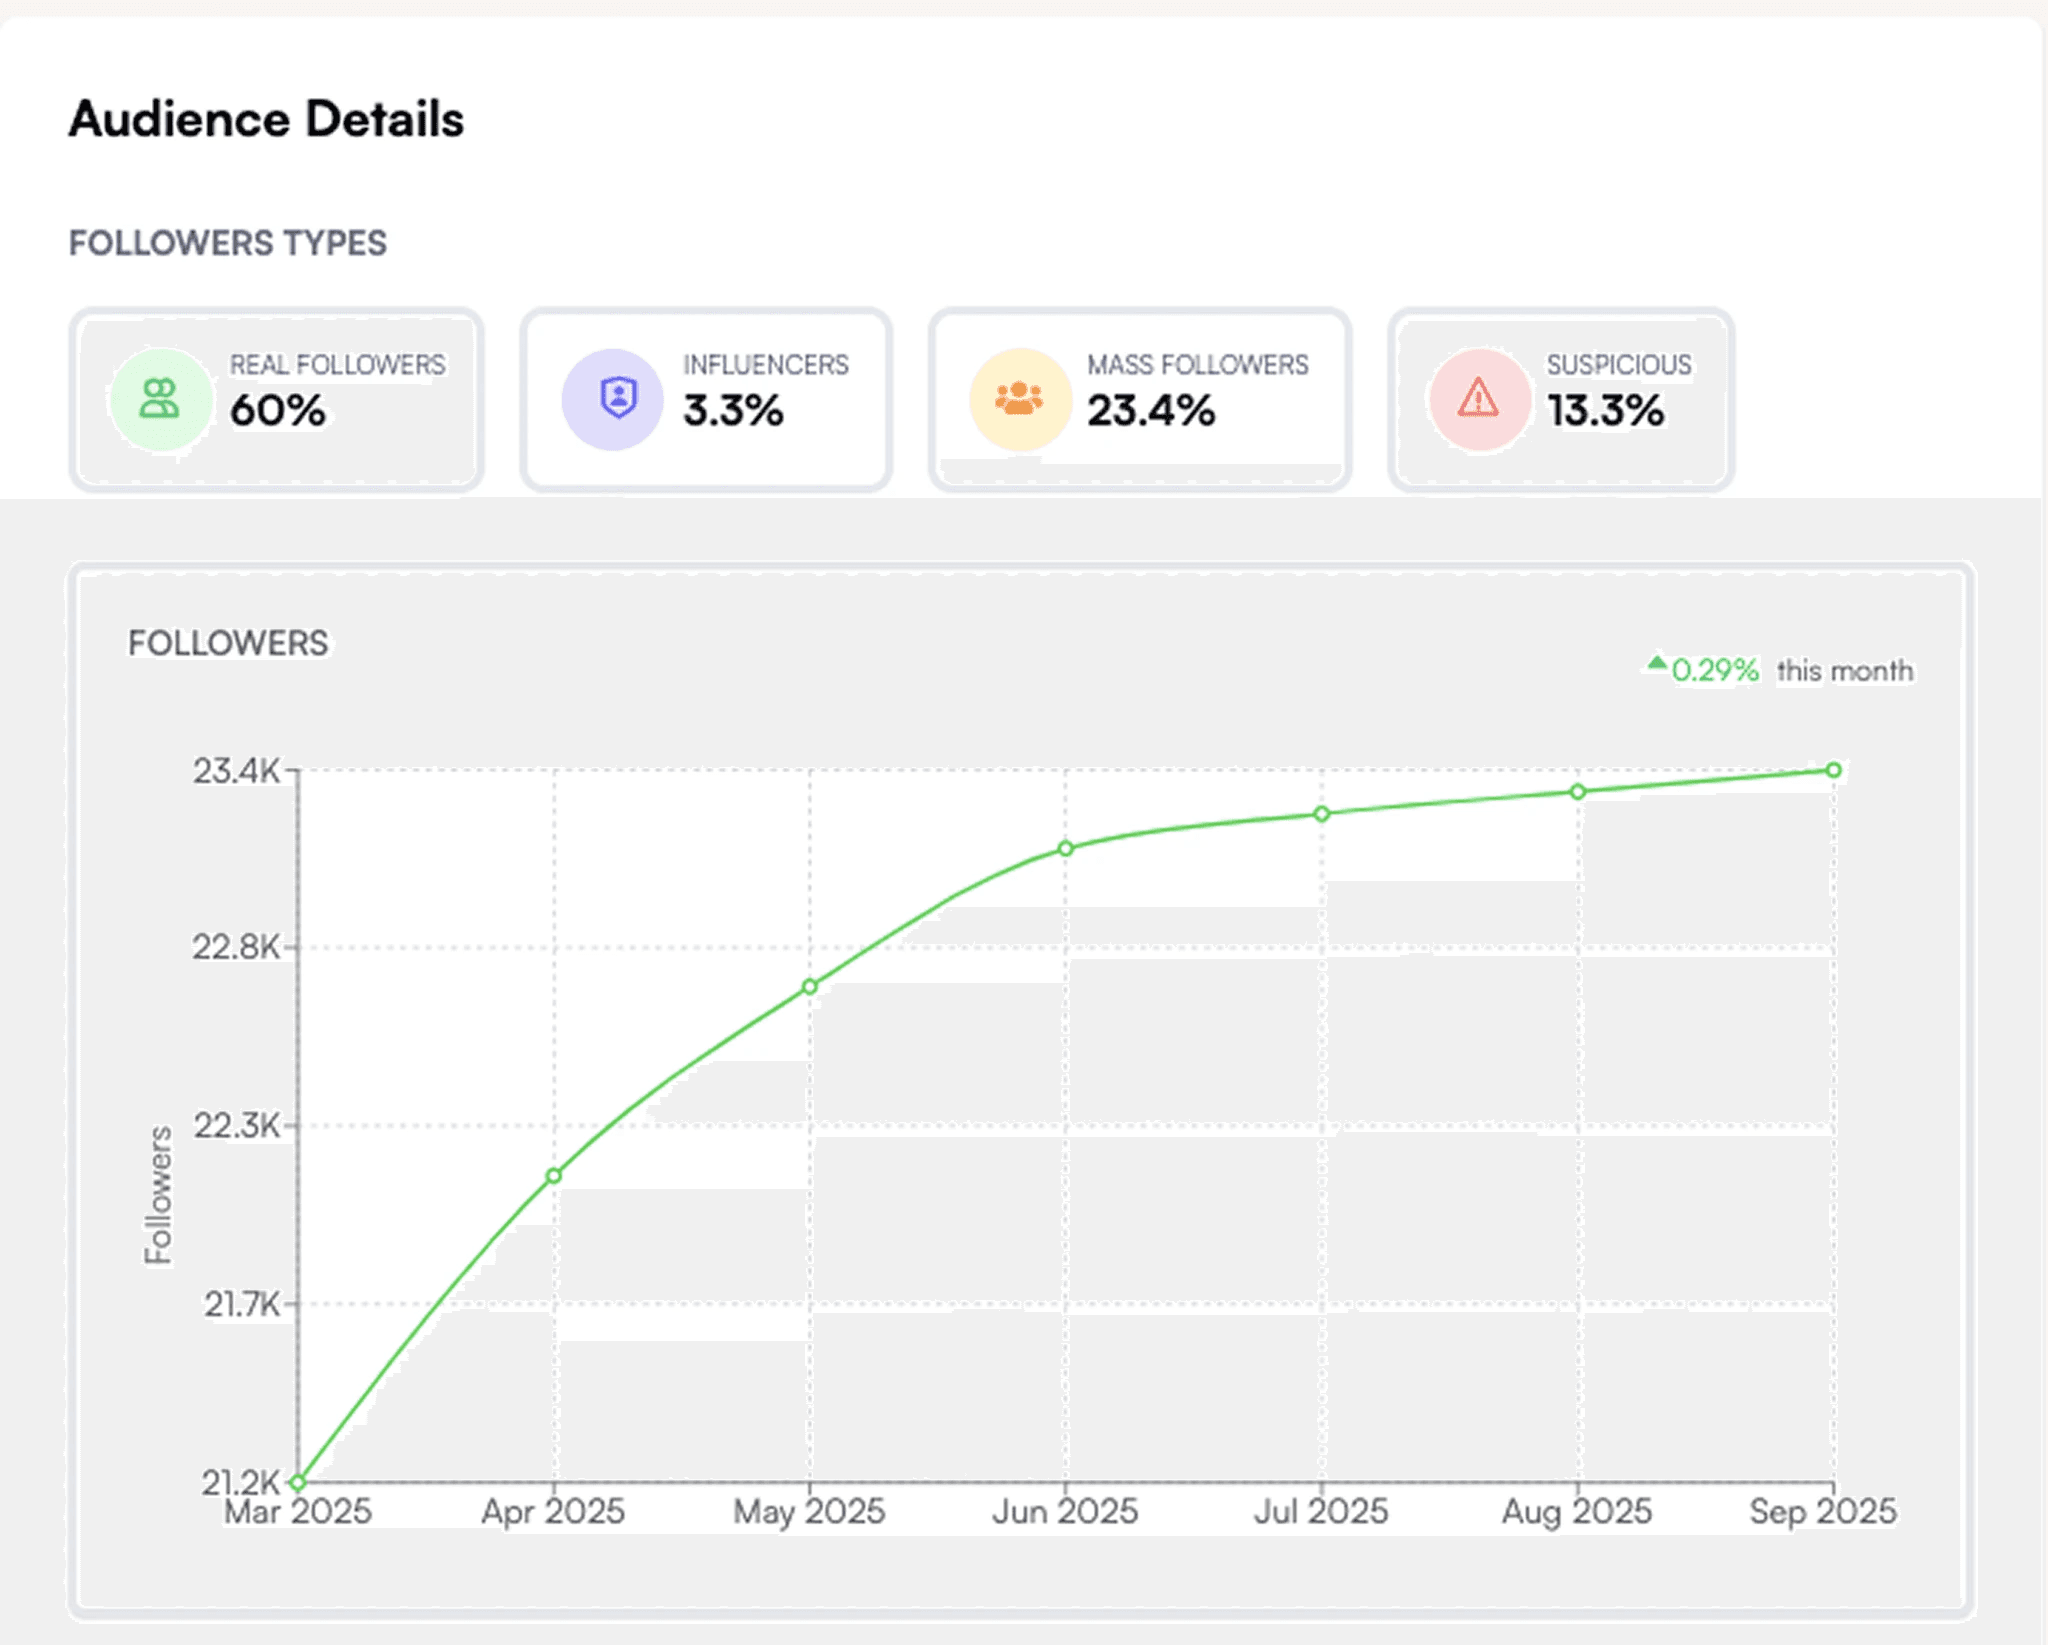Select the Jun 2025 data point
This screenshot has height=1645, width=2048.
[1066, 848]
